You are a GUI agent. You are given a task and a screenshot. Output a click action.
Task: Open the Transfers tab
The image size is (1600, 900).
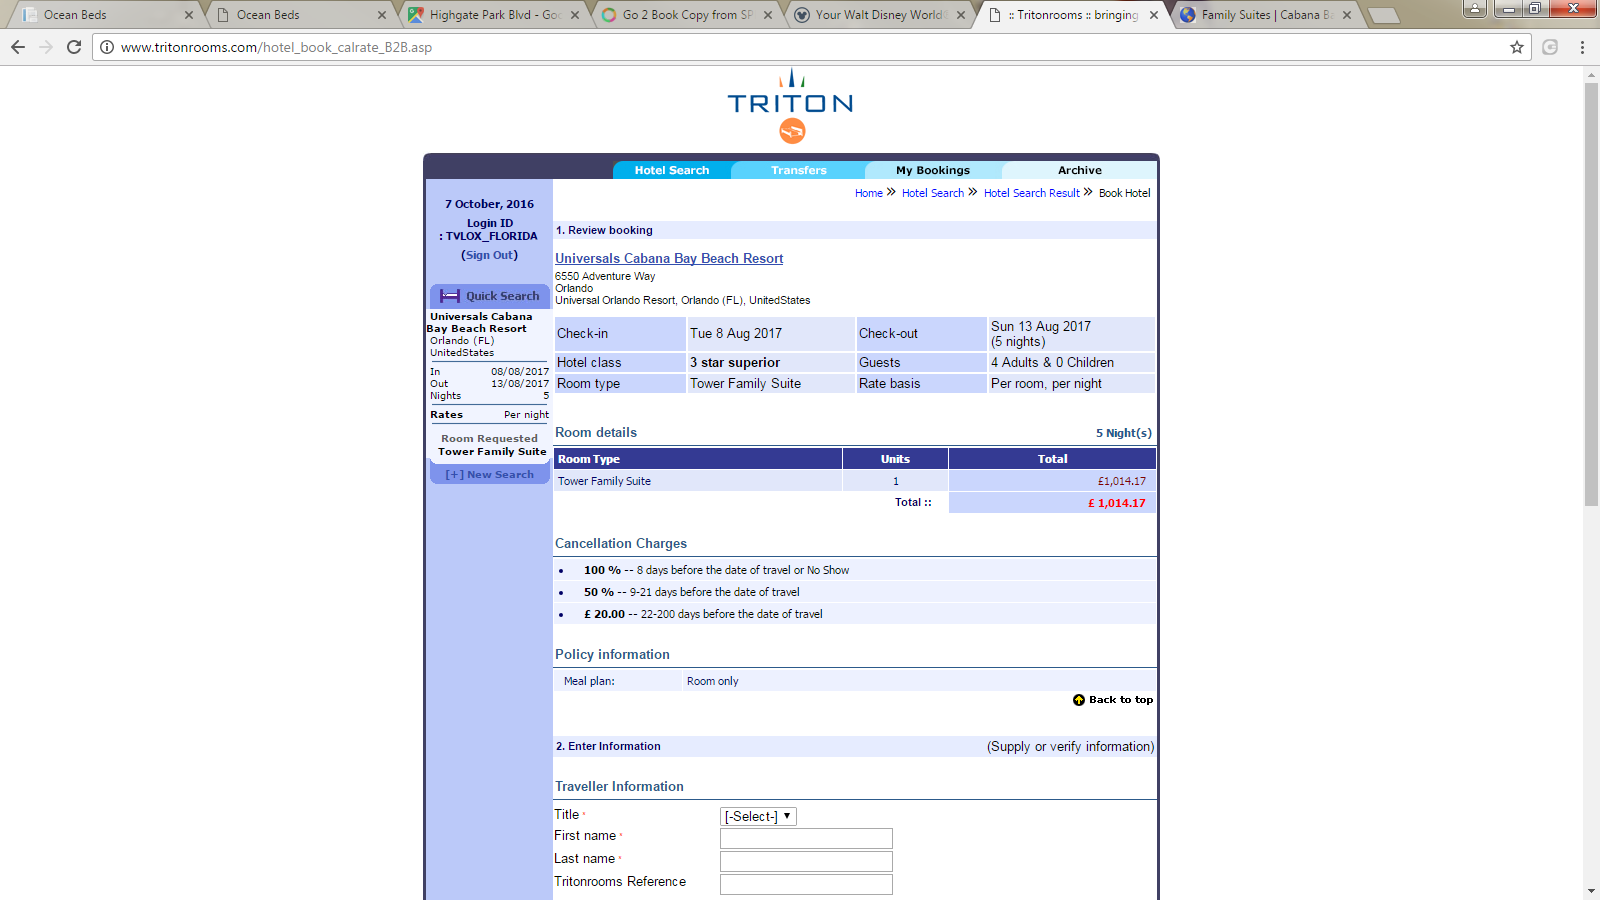point(799,170)
